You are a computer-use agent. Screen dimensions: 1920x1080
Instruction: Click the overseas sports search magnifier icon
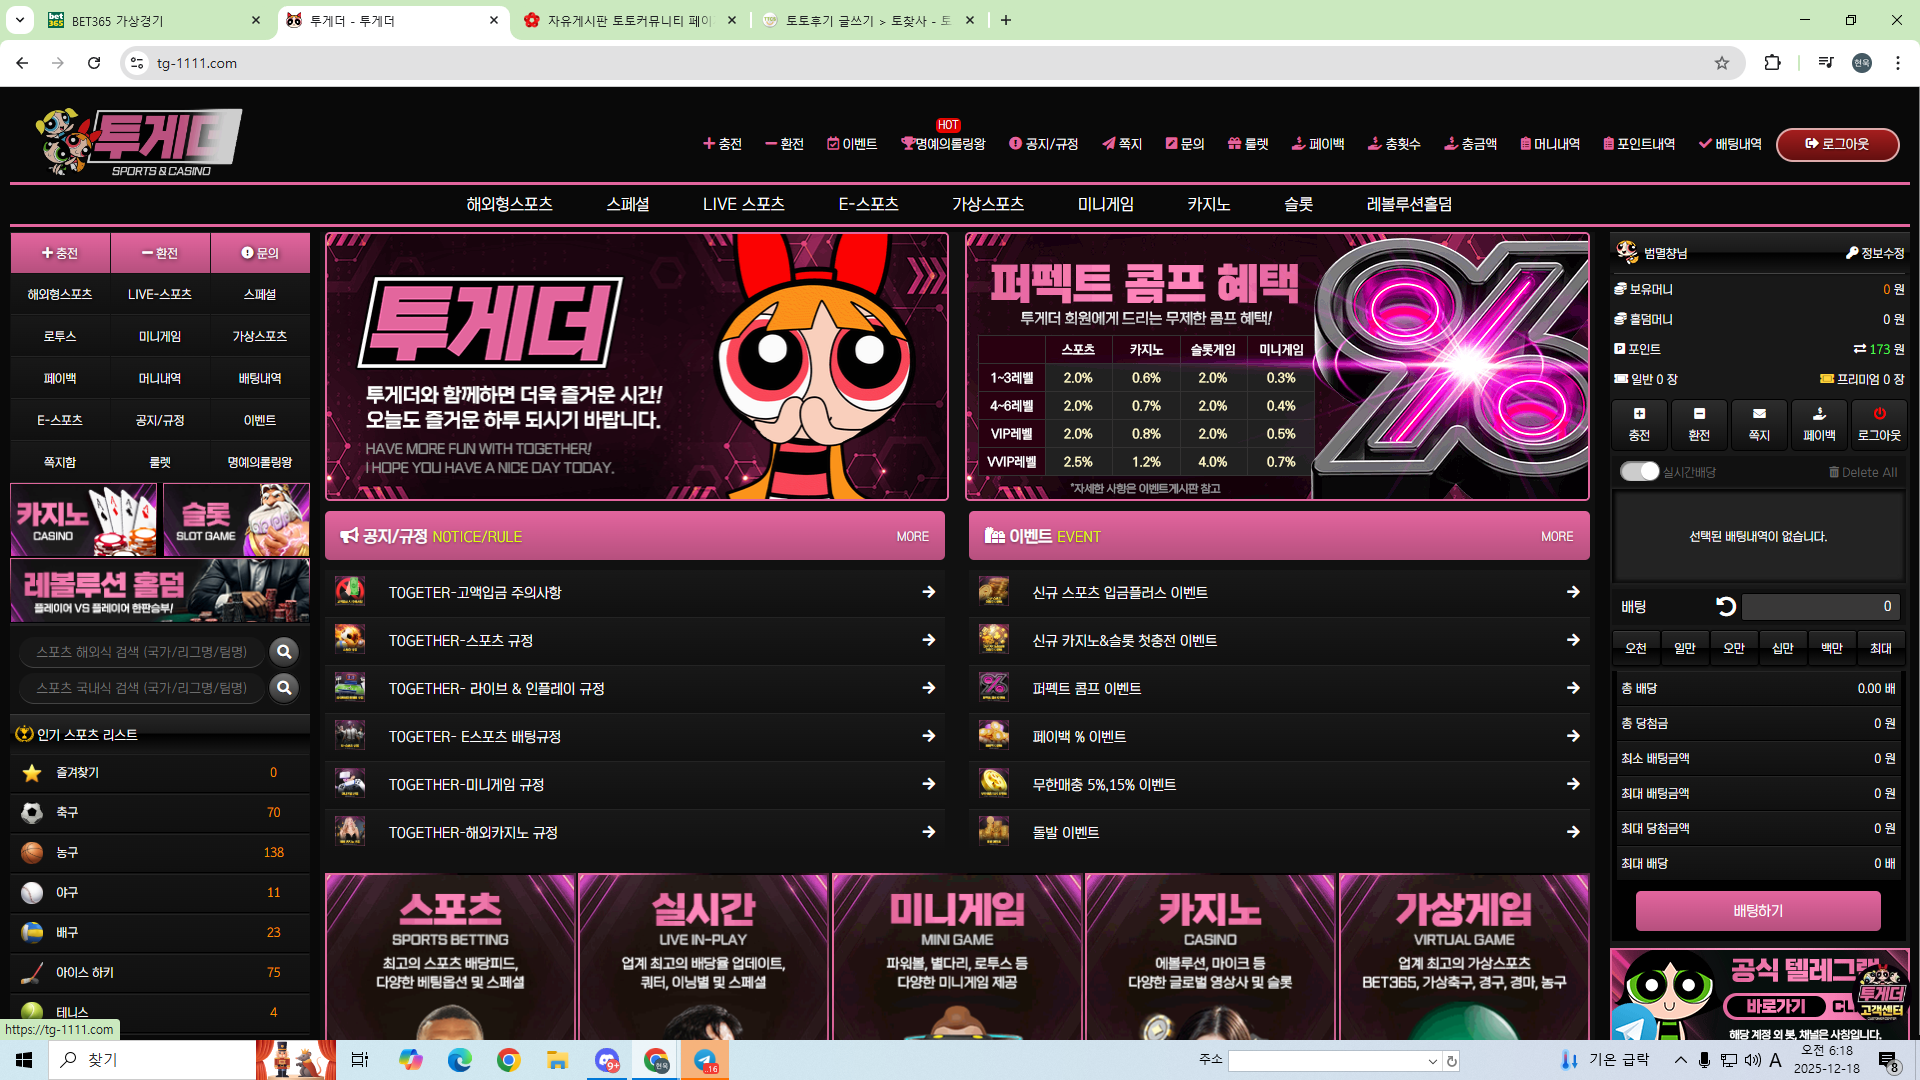click(x=284, y=652)
